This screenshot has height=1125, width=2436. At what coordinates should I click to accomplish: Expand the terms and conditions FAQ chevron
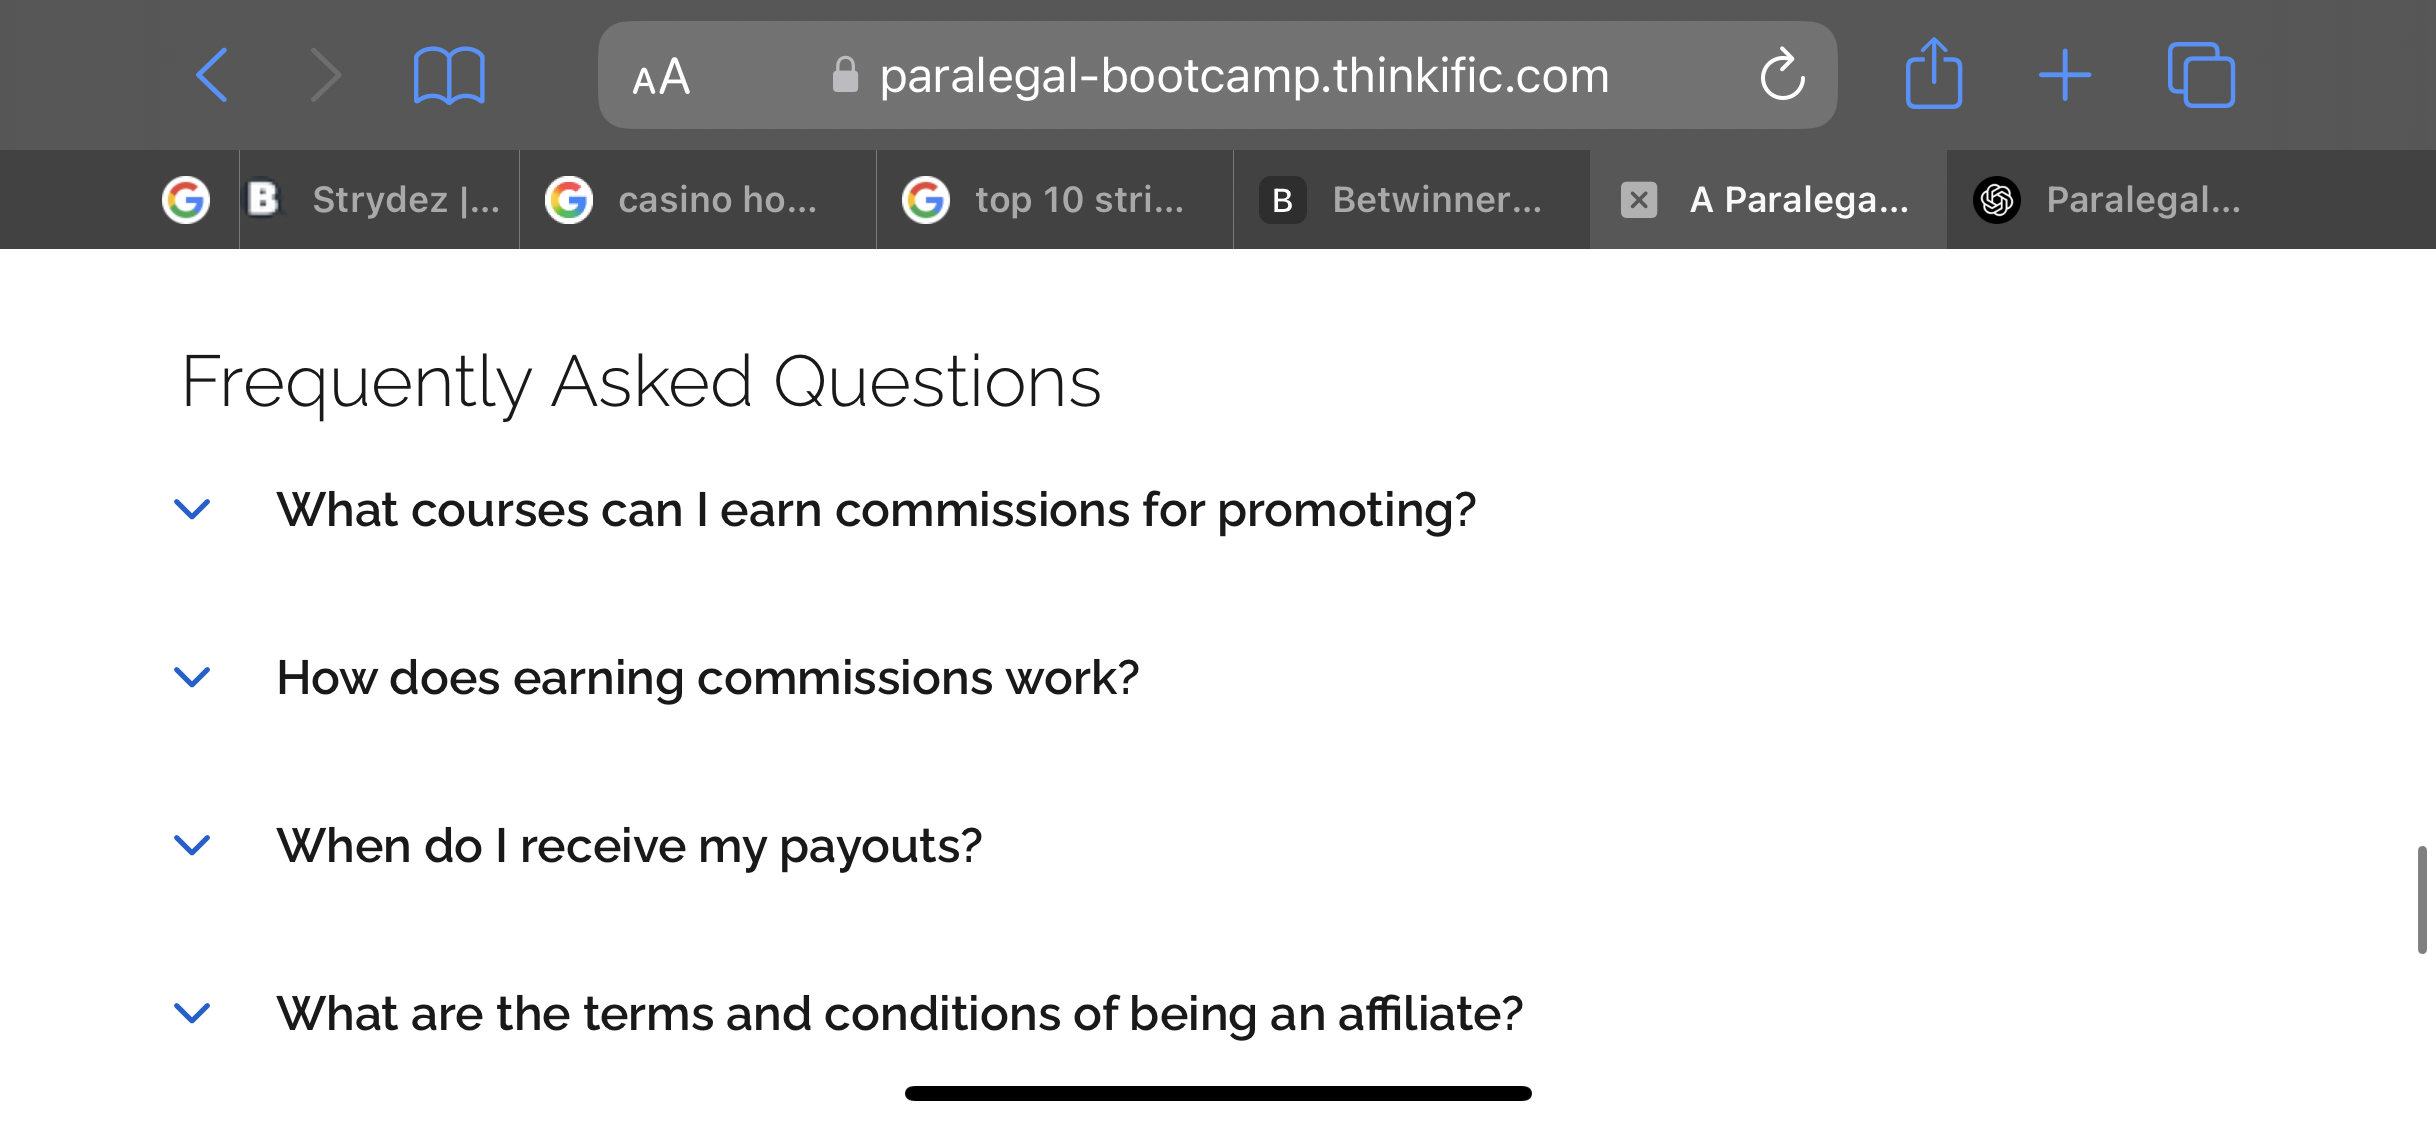[x=192, y=1013]
